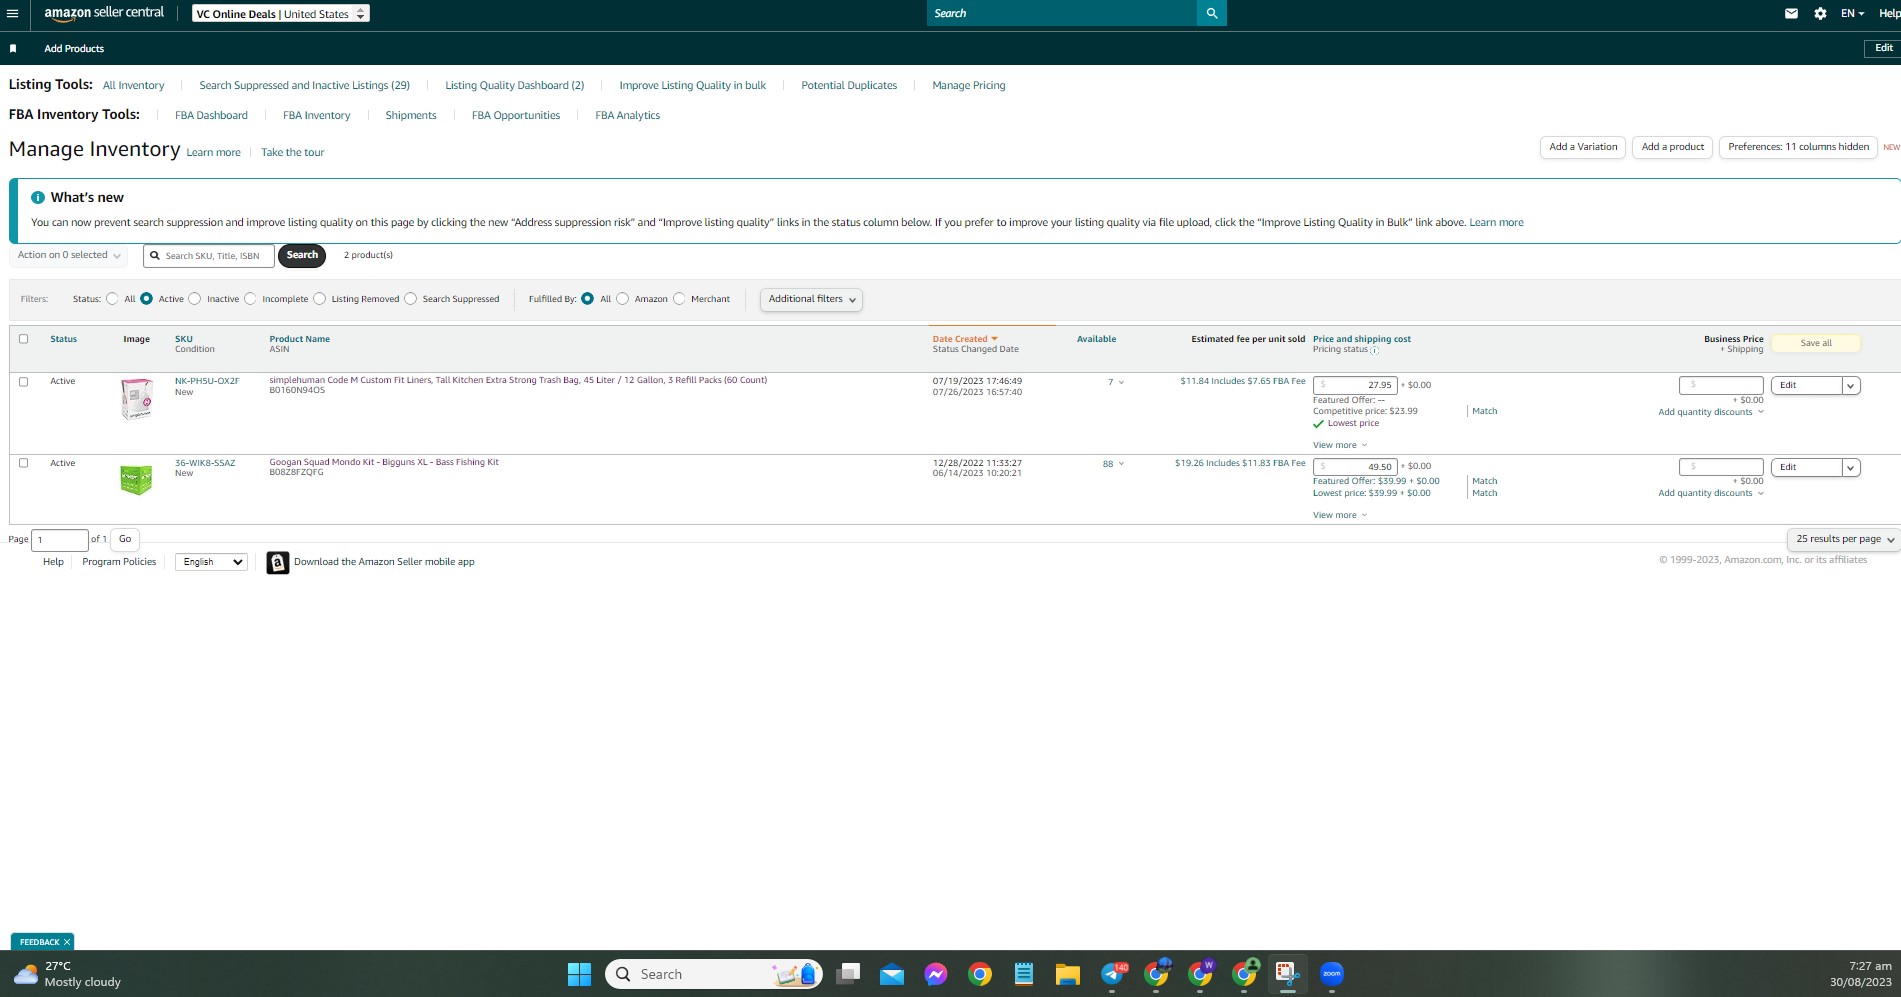Viewport: 1901px width, 997px height.
Task: Open Notepad from the taskbar
Action: [x=1023, y=974]
